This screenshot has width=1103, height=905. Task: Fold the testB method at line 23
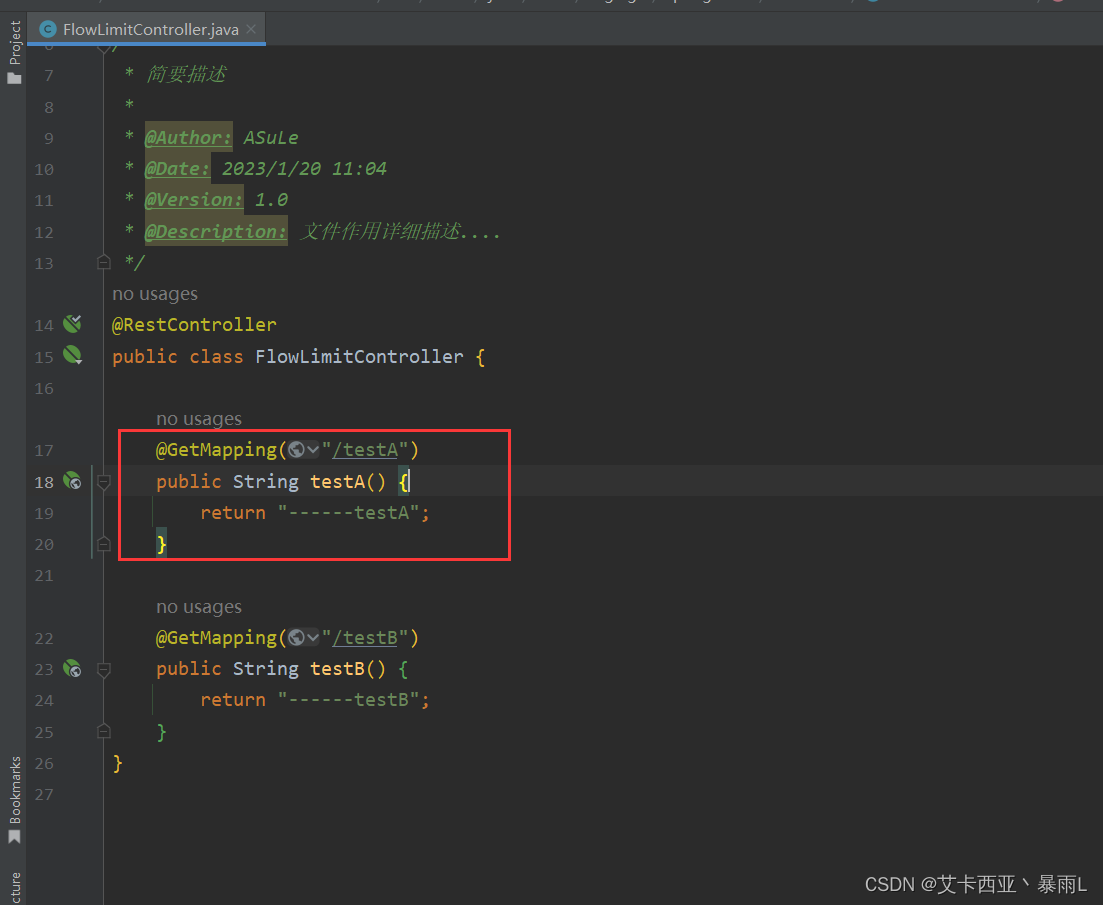(103, 669)
